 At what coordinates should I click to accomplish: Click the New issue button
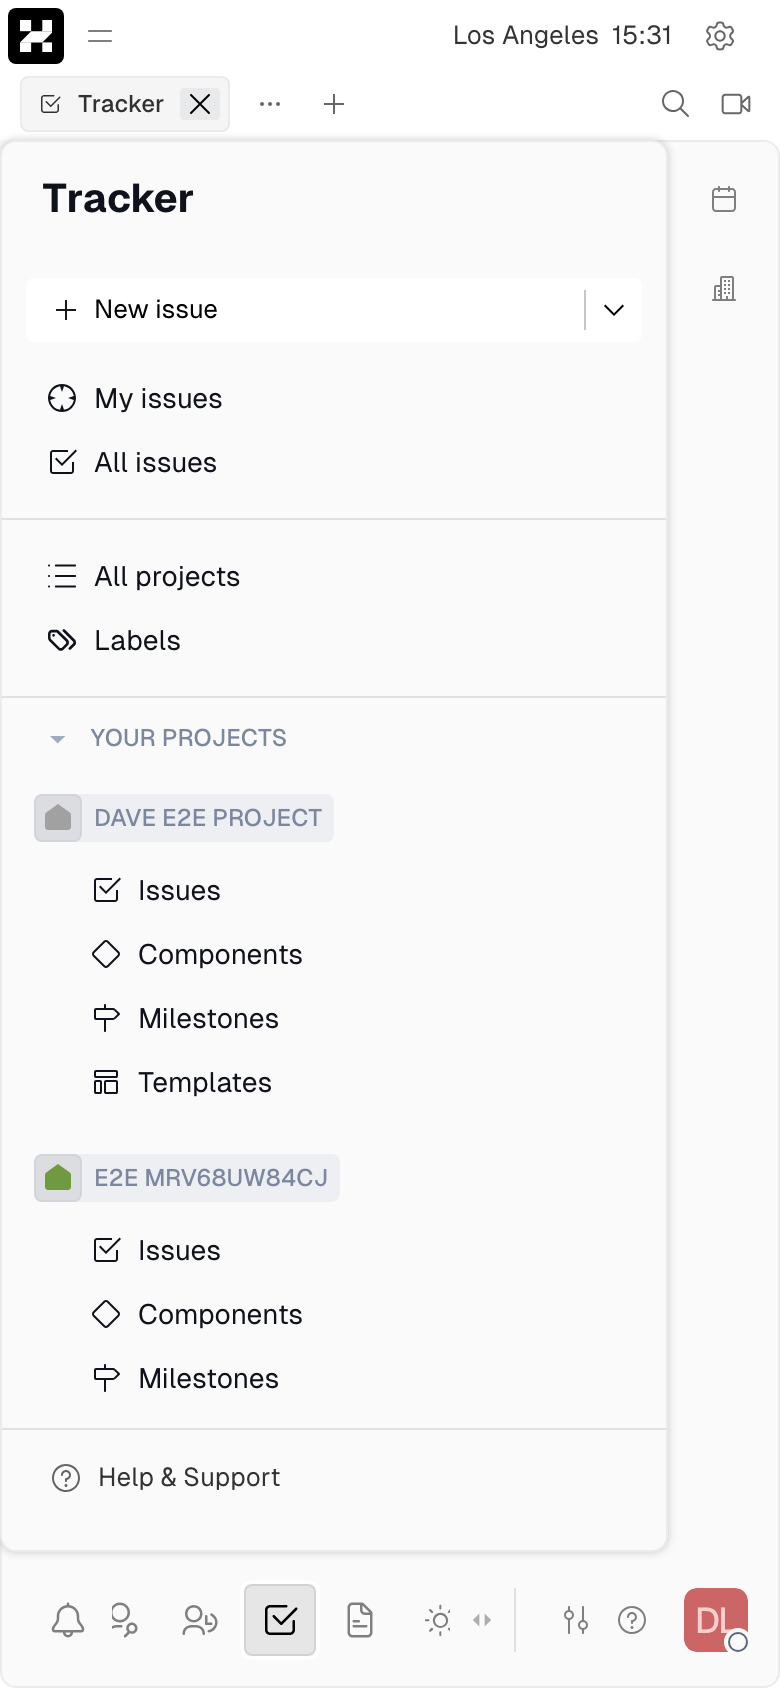pos(305,310)
